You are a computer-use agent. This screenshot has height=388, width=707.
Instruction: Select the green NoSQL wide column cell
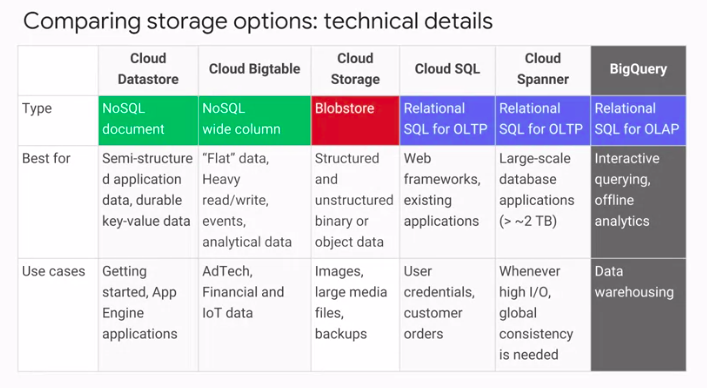[254, 120]
